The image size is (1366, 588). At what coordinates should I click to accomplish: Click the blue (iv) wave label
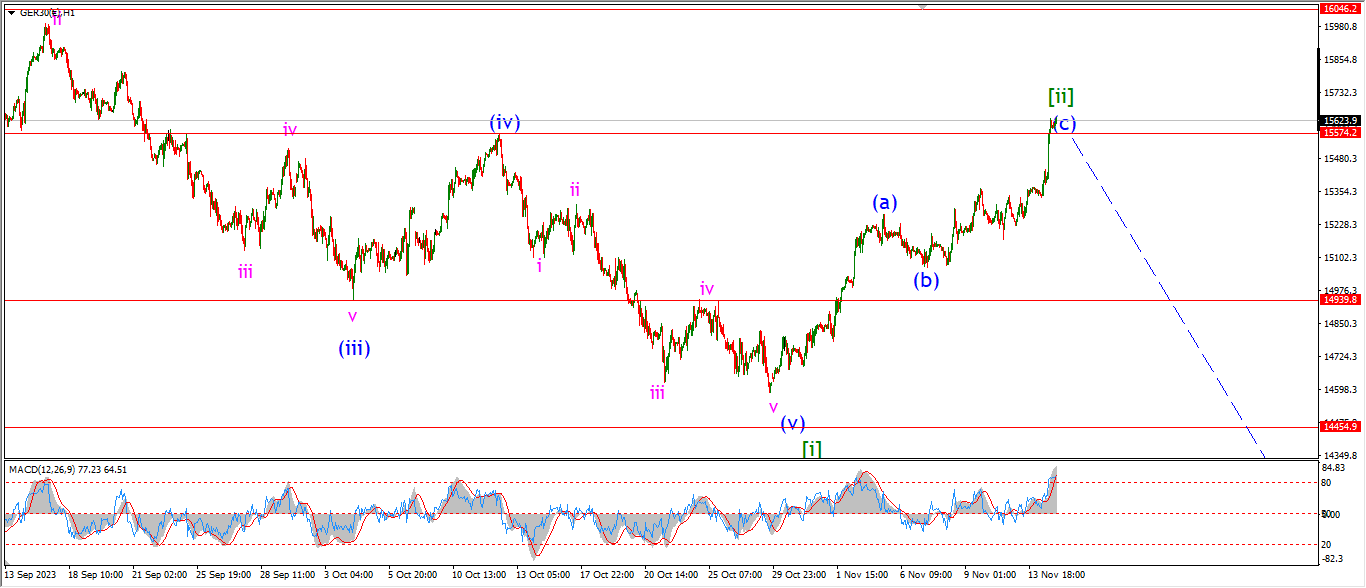pyautogui.click(x=504, y=123)
